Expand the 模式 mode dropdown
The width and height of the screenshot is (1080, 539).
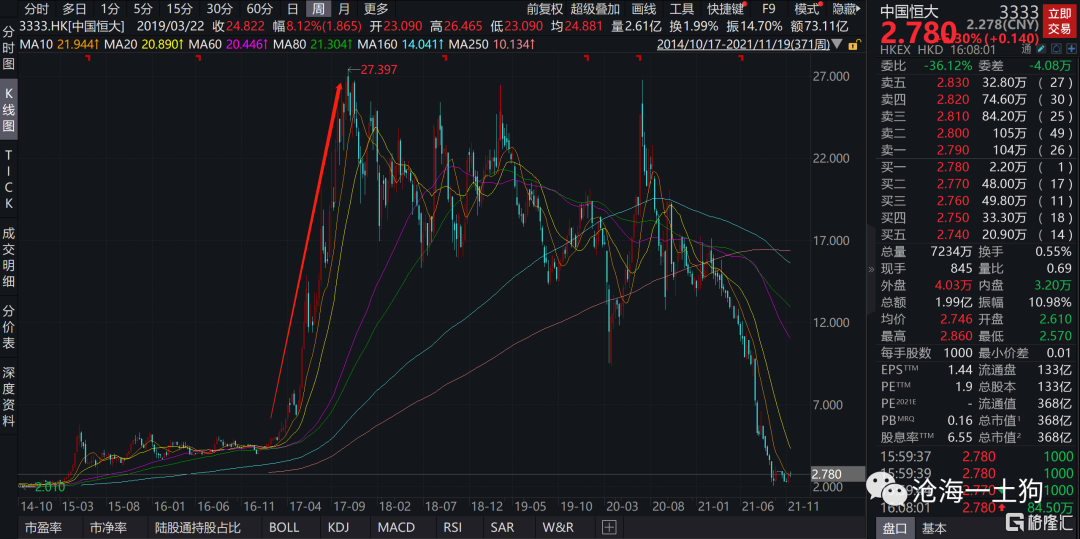(806, 8)
